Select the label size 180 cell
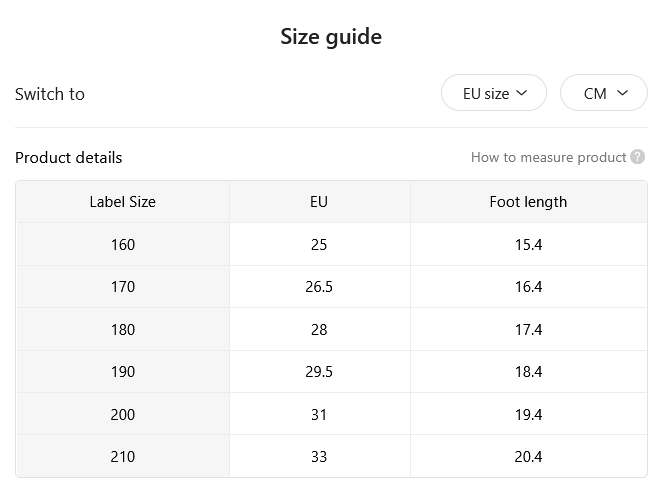The width and height of the screenshot is (654, 491). click(123, 330)
